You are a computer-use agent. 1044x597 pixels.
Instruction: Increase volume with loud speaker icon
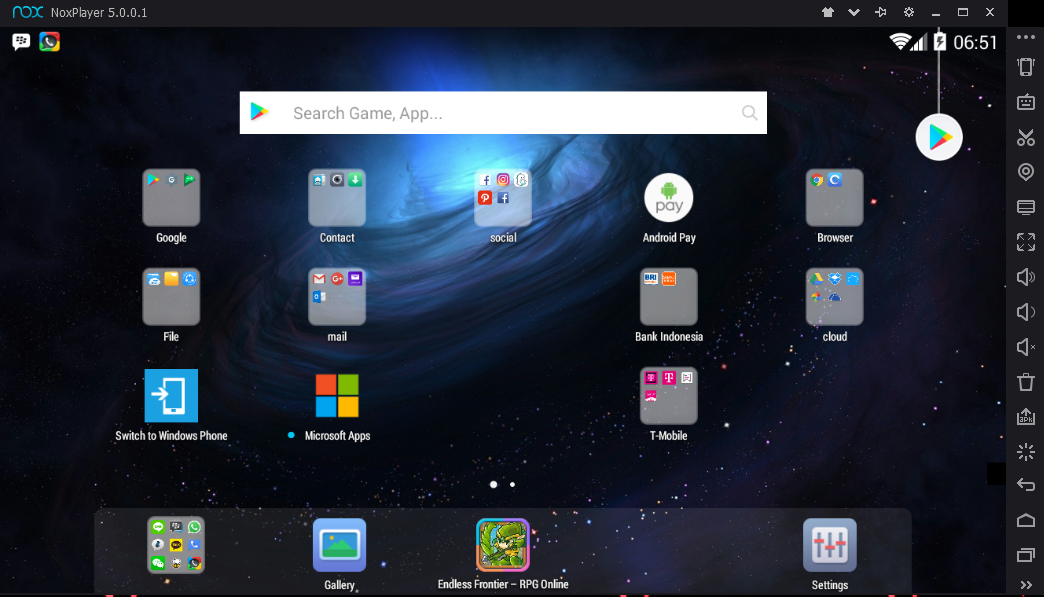click(x=1026, y=277)
